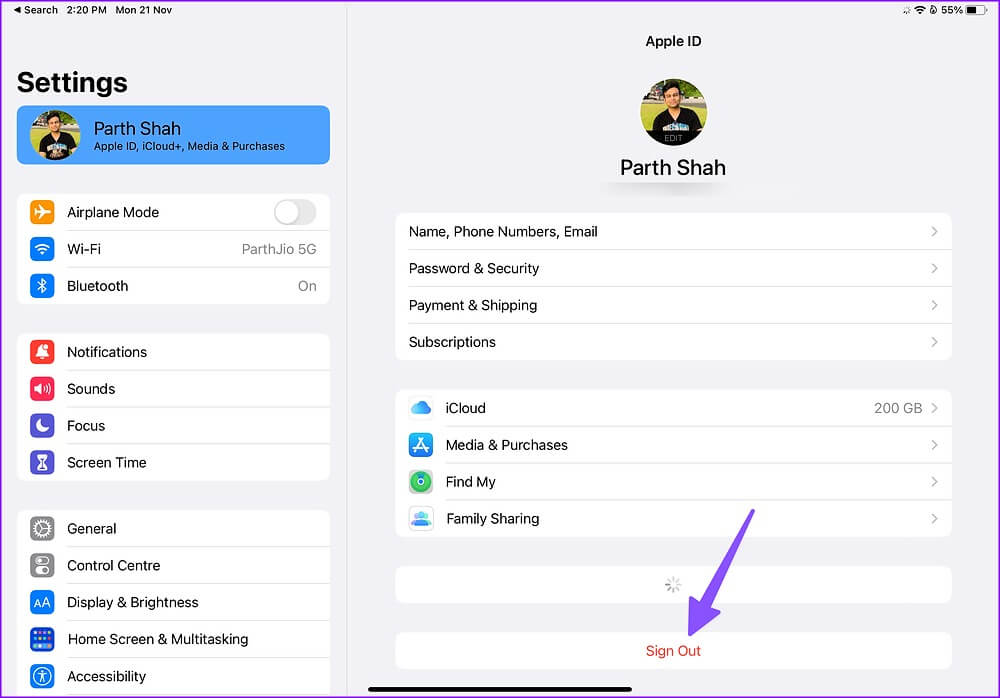Image resolution: width=1000 pixels, height=698 pixels.
Task: Tap the Control Centre label
Action: [114, 565]
